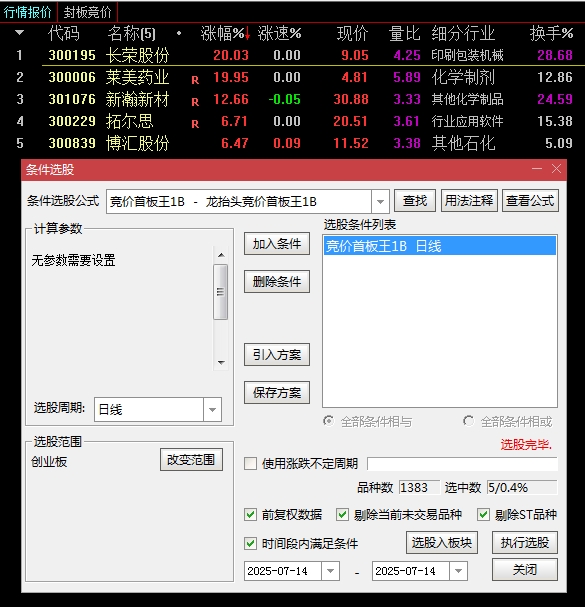Click the R marker beside 新瀚新材
The height and width of the screenshot is (607, 585).
pyautogui.click(x=195, y=102)
